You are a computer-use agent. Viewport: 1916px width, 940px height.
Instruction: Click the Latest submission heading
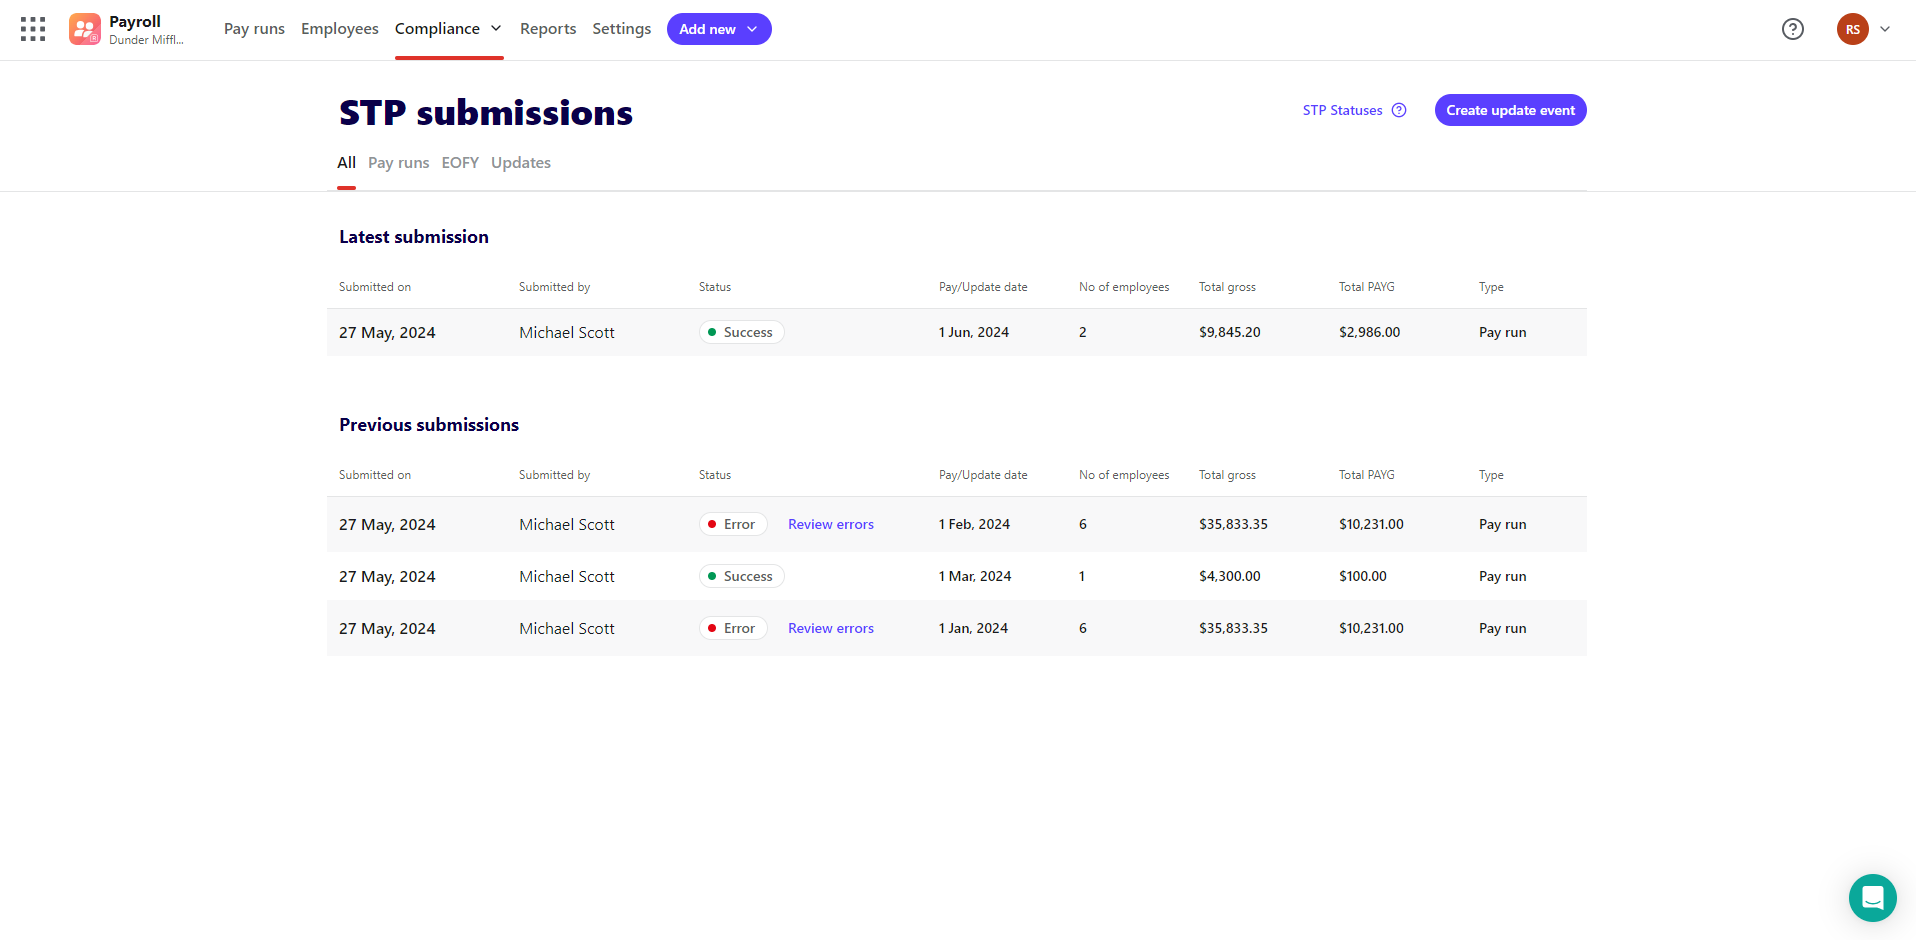click(x=414, y=237)
